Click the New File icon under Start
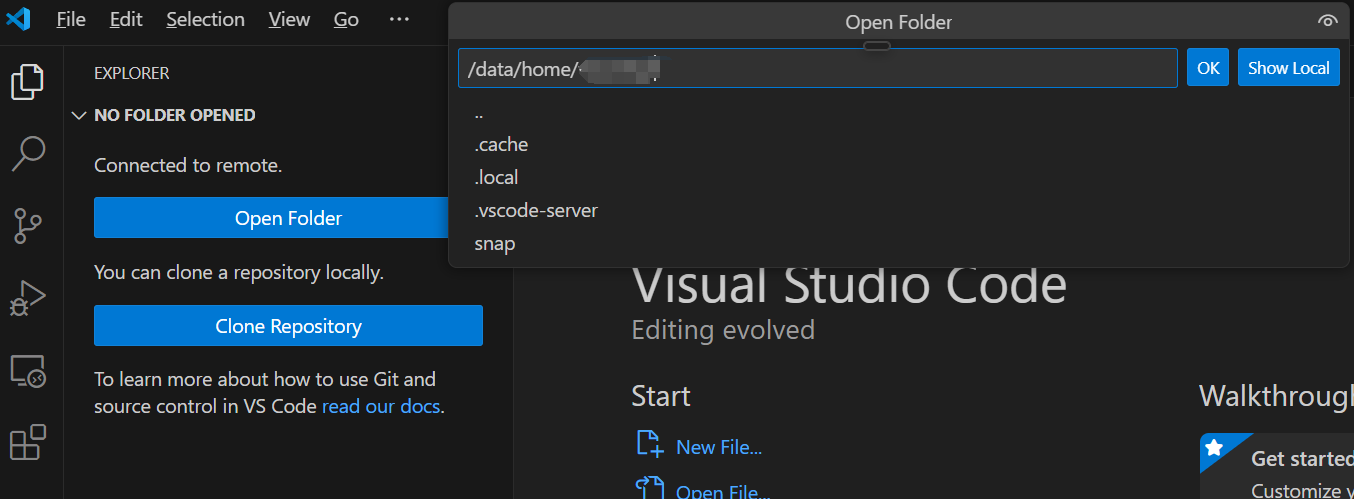The height and width of the screenshot is (499, 1354). [x=649, y=445]
